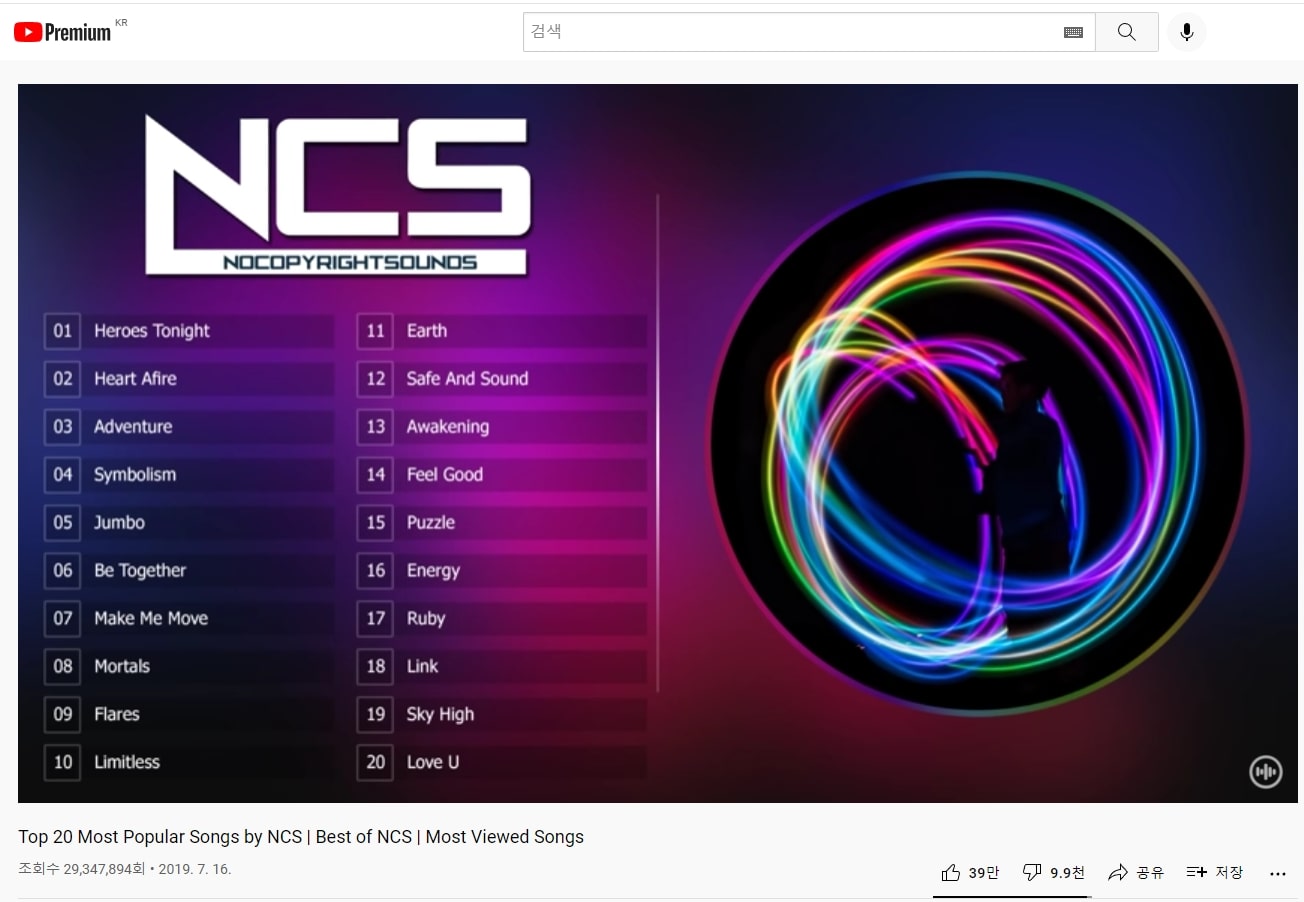1304x902 pixels.
Task: Click track 18 Link
Action: coord(502,667)
